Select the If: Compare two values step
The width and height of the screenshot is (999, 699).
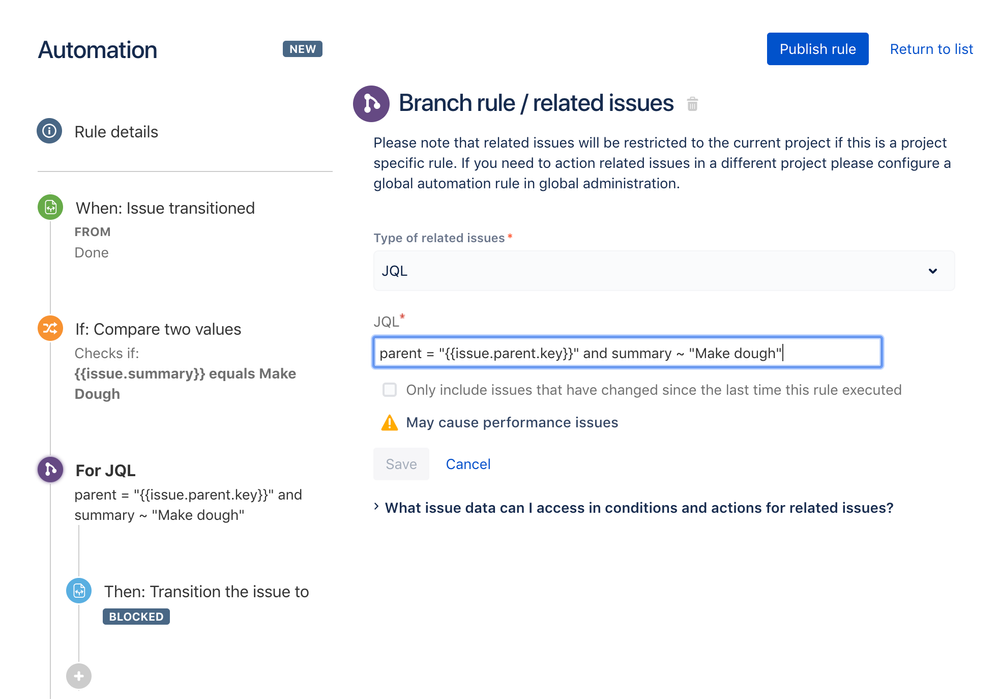coord(158,329)
